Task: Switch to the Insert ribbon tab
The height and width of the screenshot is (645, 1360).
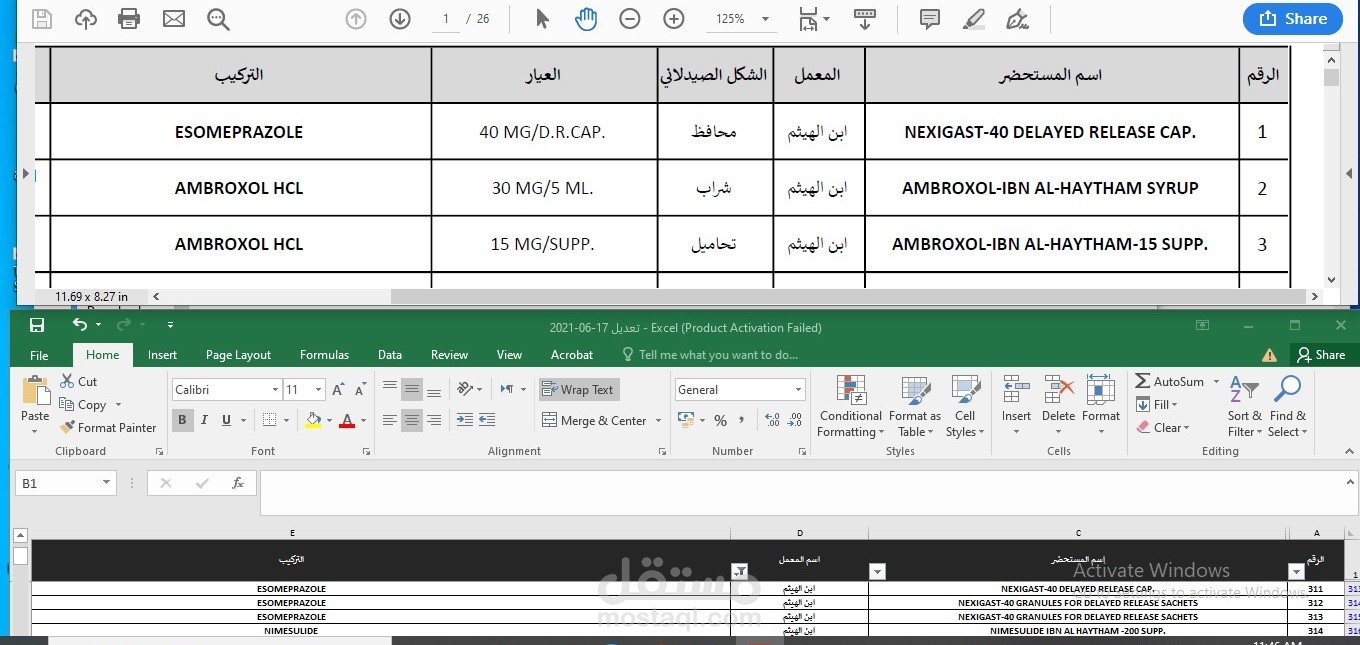Action: point(162,355)
